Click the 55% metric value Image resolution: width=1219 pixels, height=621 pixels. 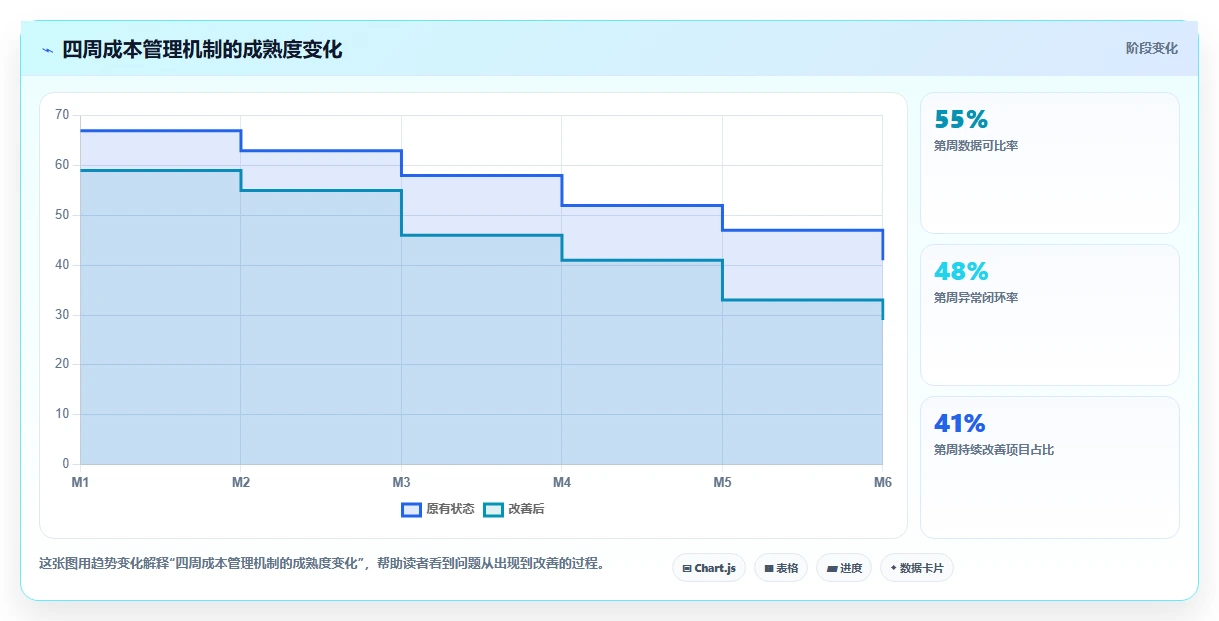pos(961,120)
